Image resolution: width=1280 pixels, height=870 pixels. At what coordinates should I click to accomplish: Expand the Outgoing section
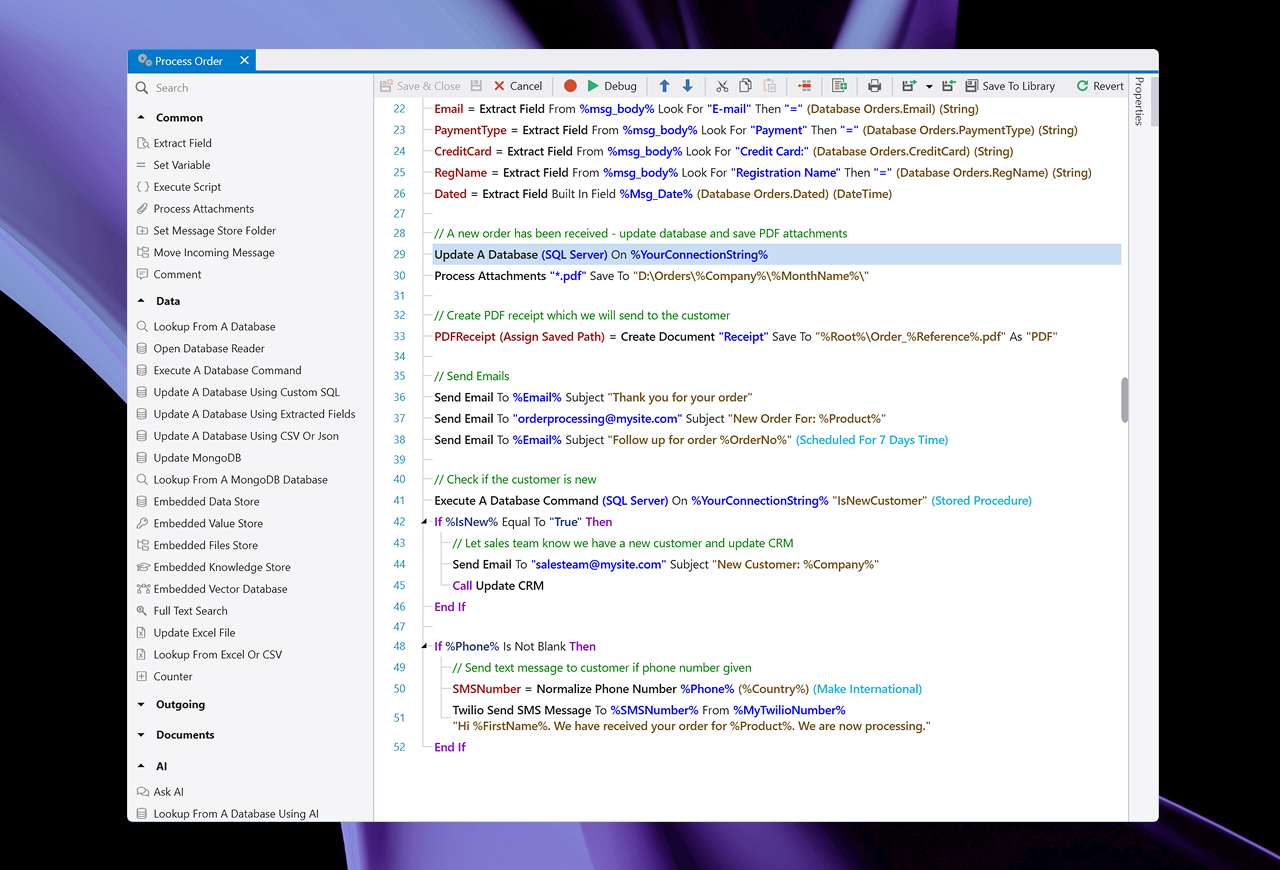pyautogui.click(x=141, y=705)
